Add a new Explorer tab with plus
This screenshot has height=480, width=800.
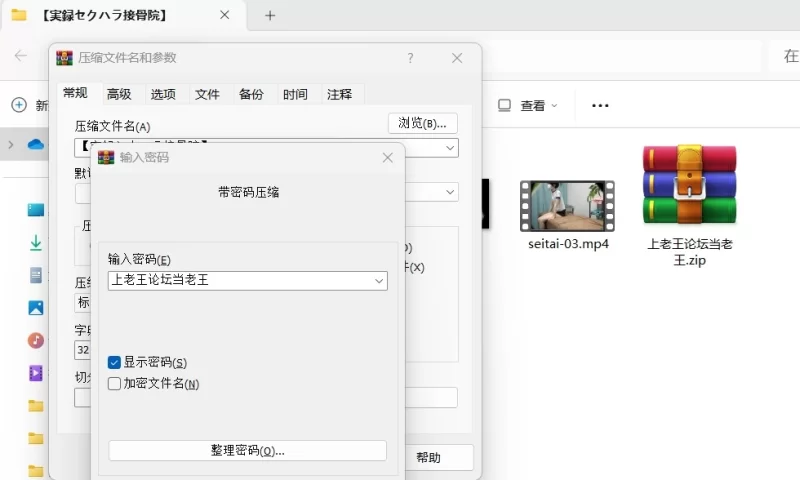[x=270, y=16]
